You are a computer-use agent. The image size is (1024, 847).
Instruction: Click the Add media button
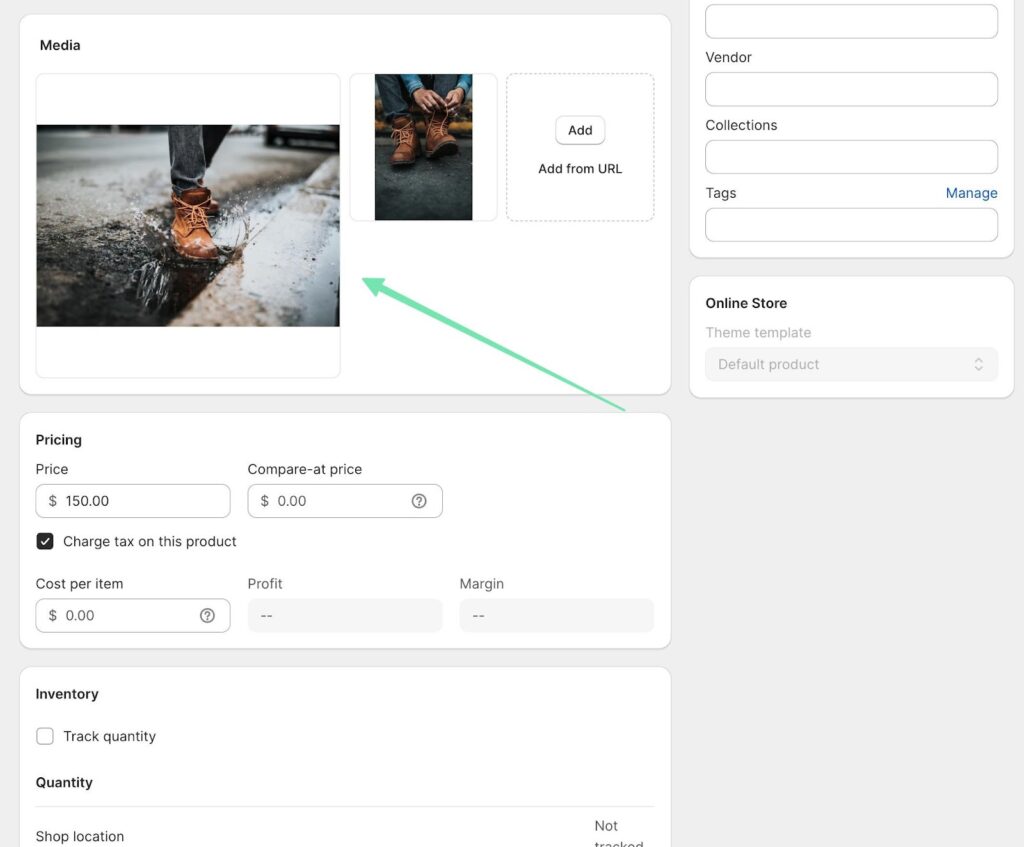click(580, 130)
